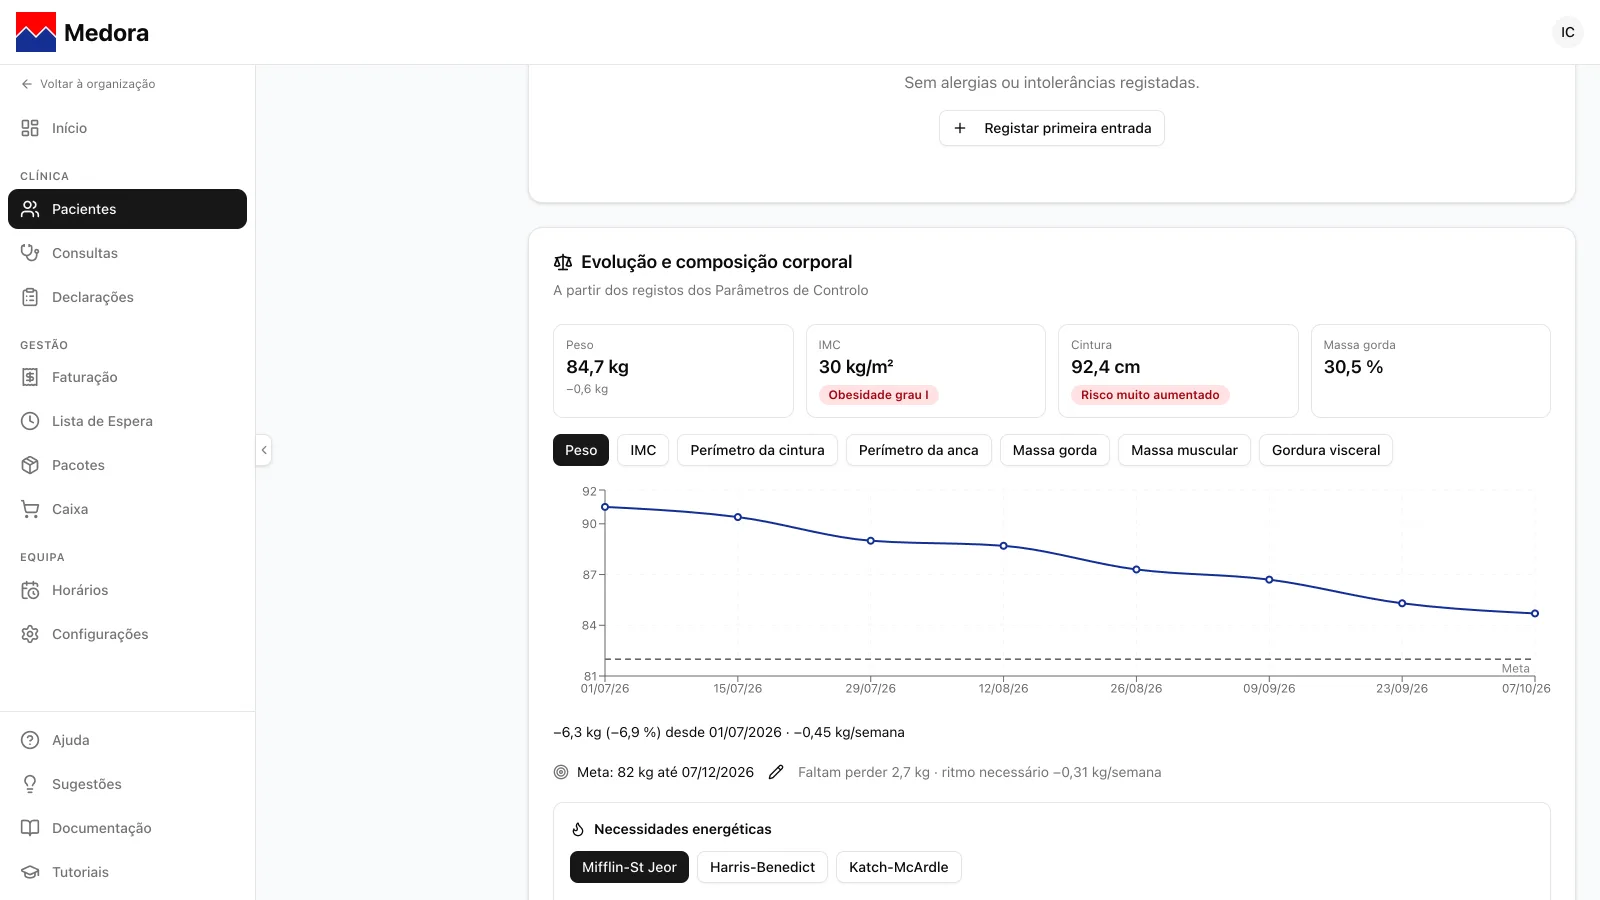
Task: Click the Cintura 92,4 cm summary card
Action: 1178,371
